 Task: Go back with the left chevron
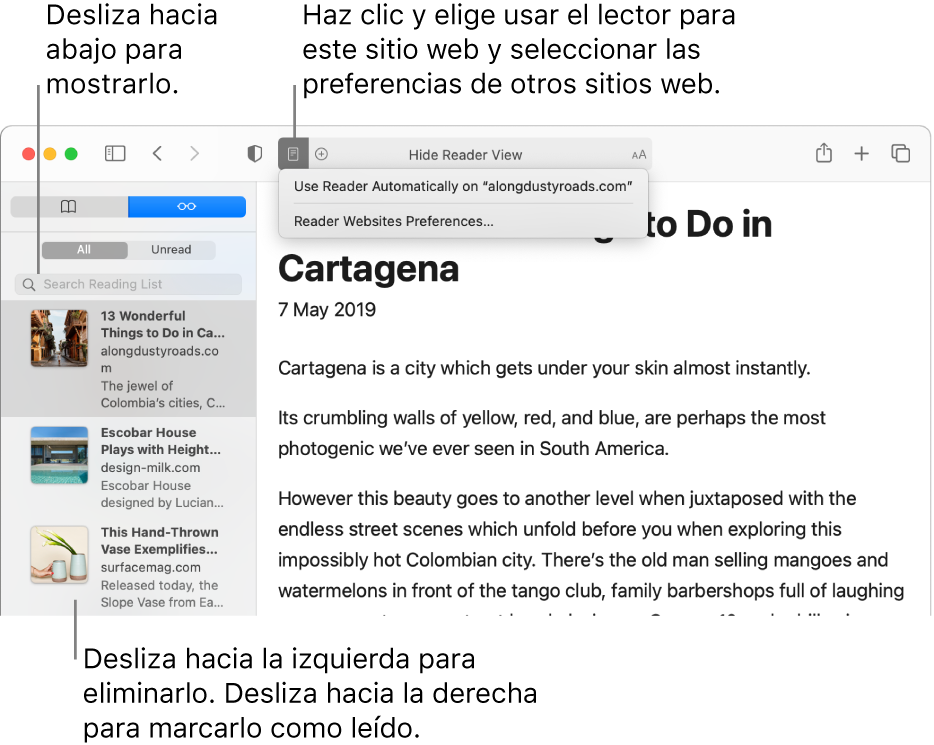[157, 154]
